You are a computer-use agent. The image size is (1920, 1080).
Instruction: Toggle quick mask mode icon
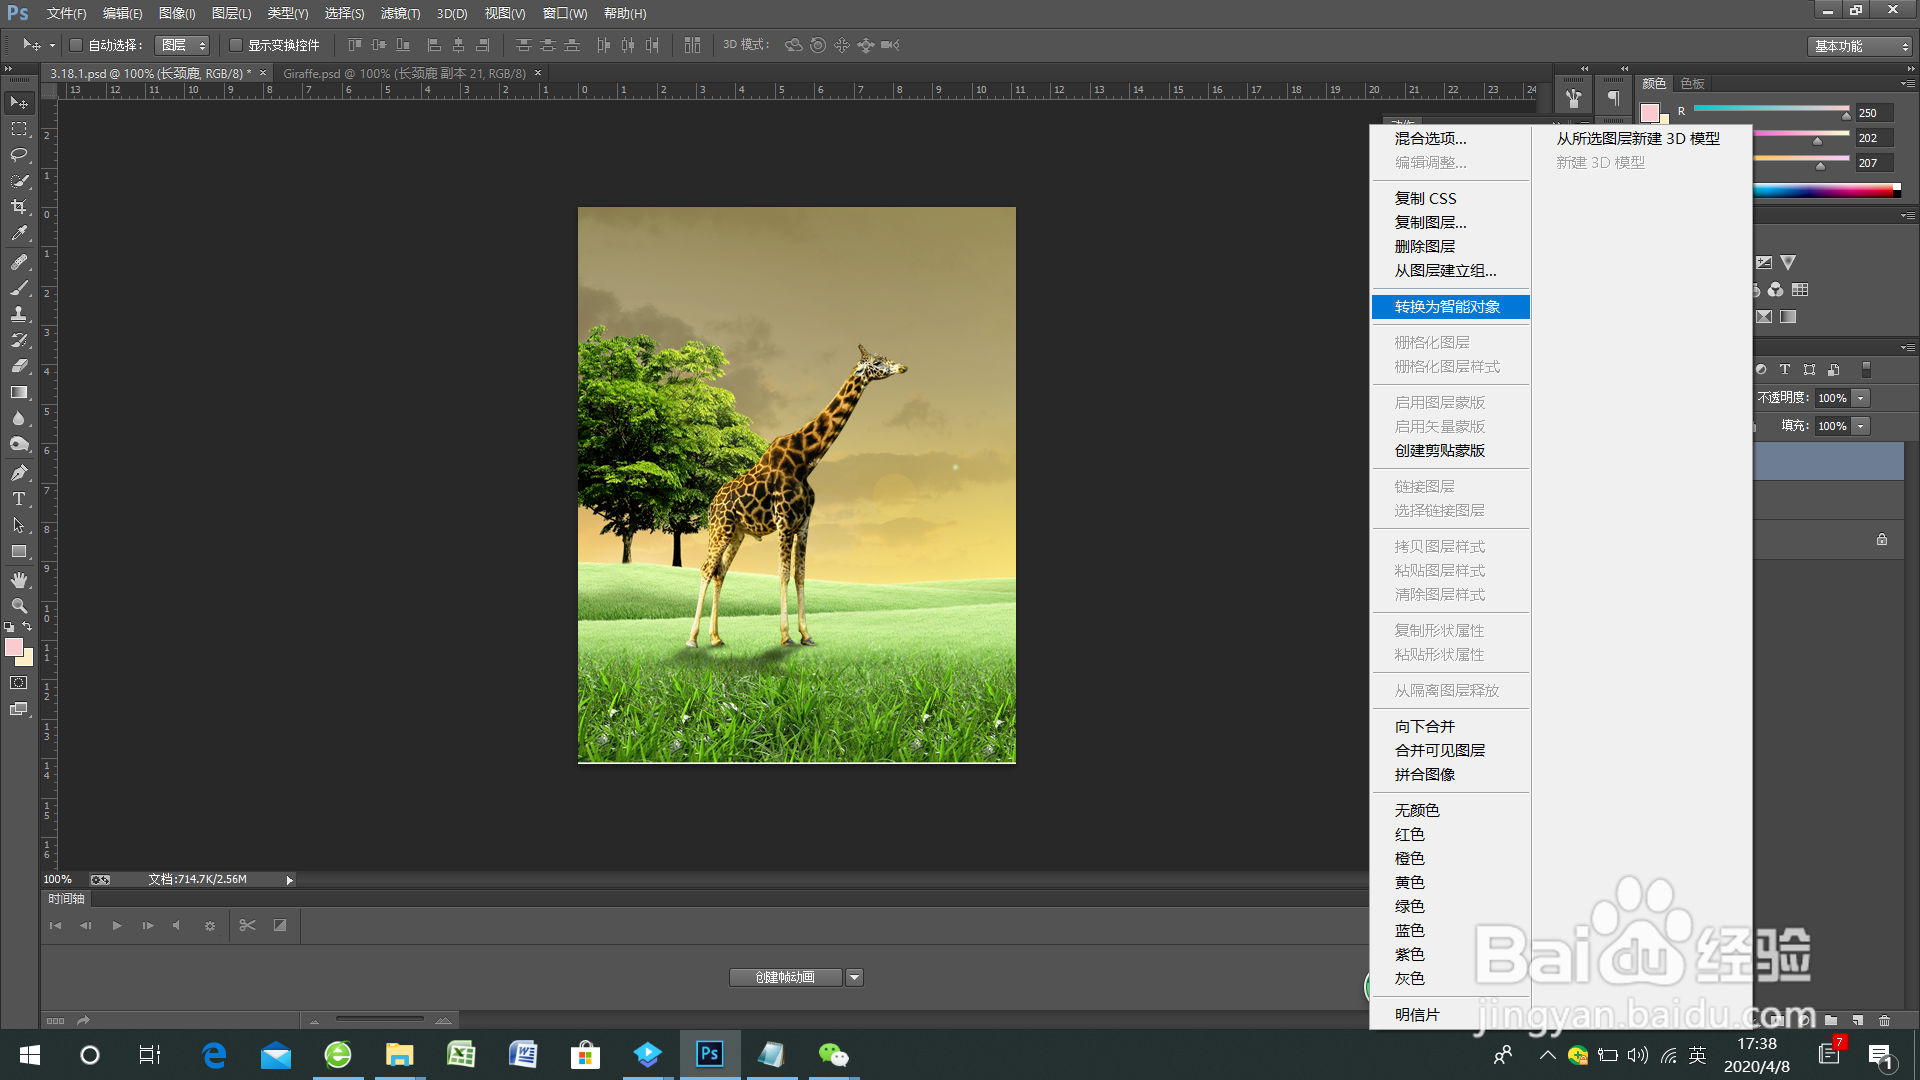[19, 683]
